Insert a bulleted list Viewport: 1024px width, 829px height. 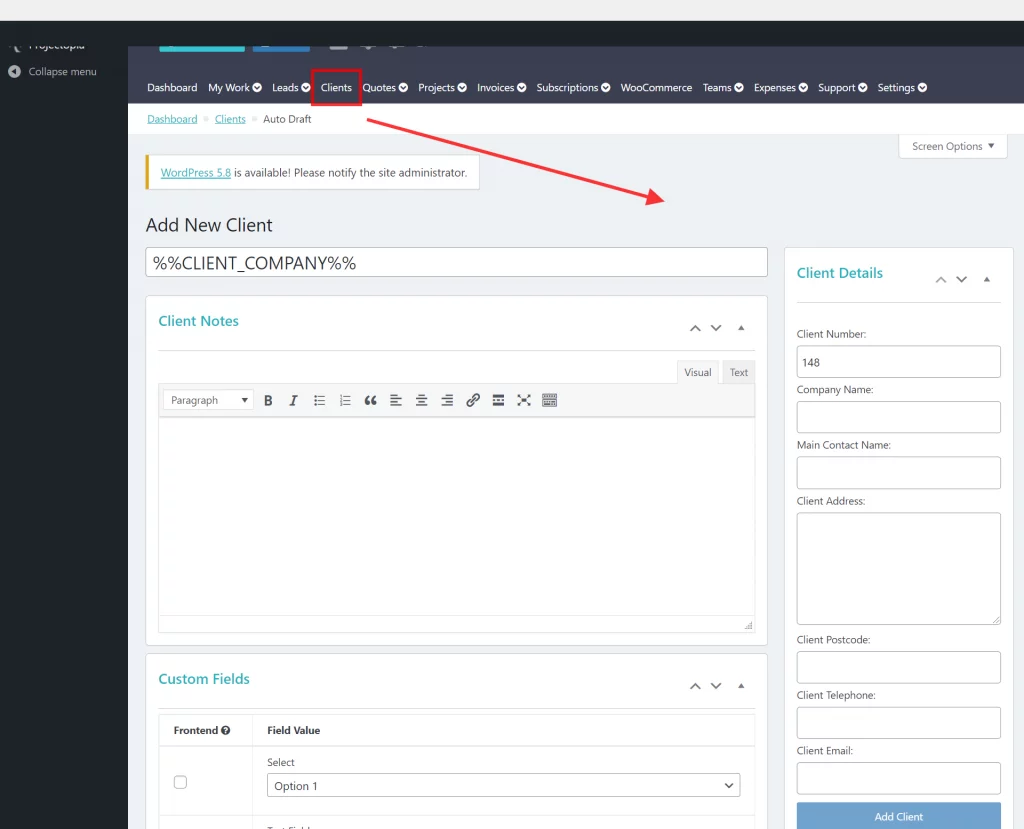click(319, 400)
